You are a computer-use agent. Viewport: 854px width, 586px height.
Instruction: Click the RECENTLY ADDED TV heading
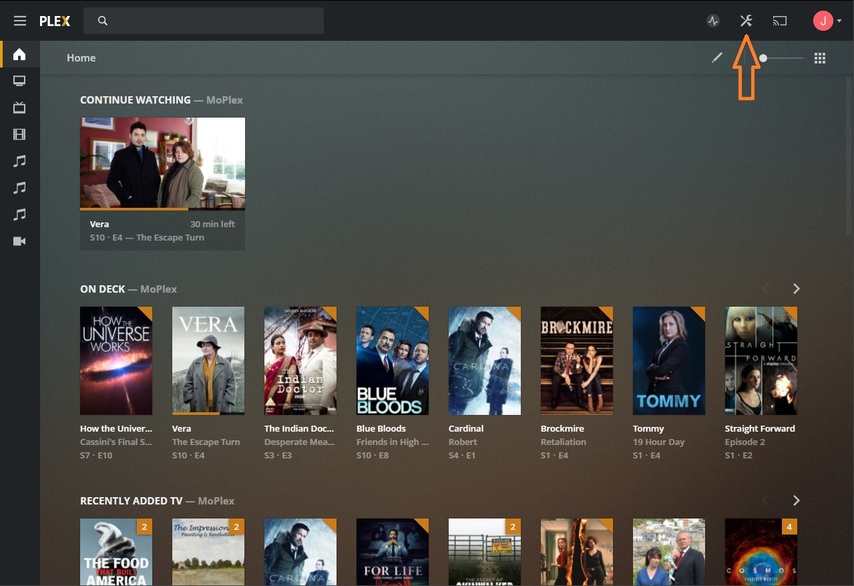[131, 500]
